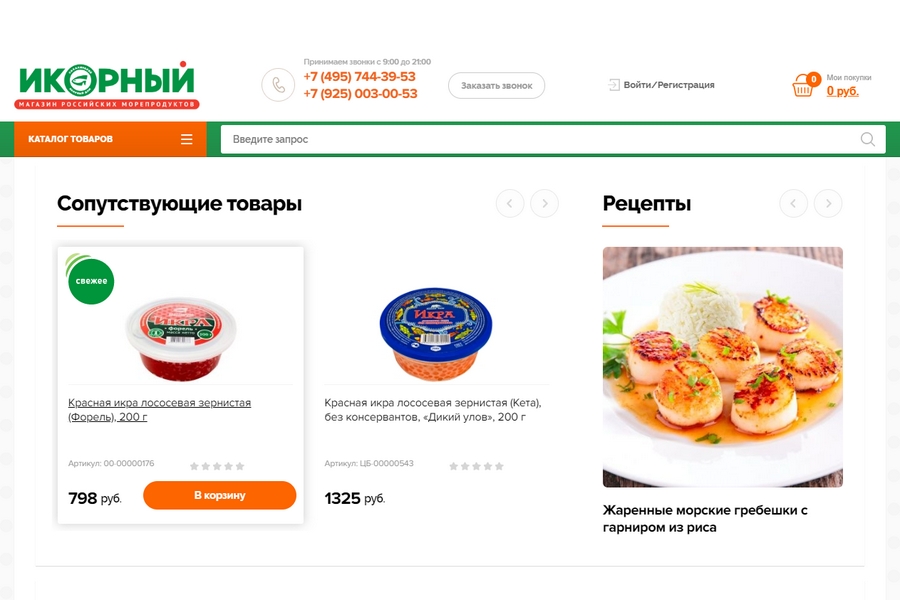Click the +7 (495) 744-39-53 phone number

[359, 76]
